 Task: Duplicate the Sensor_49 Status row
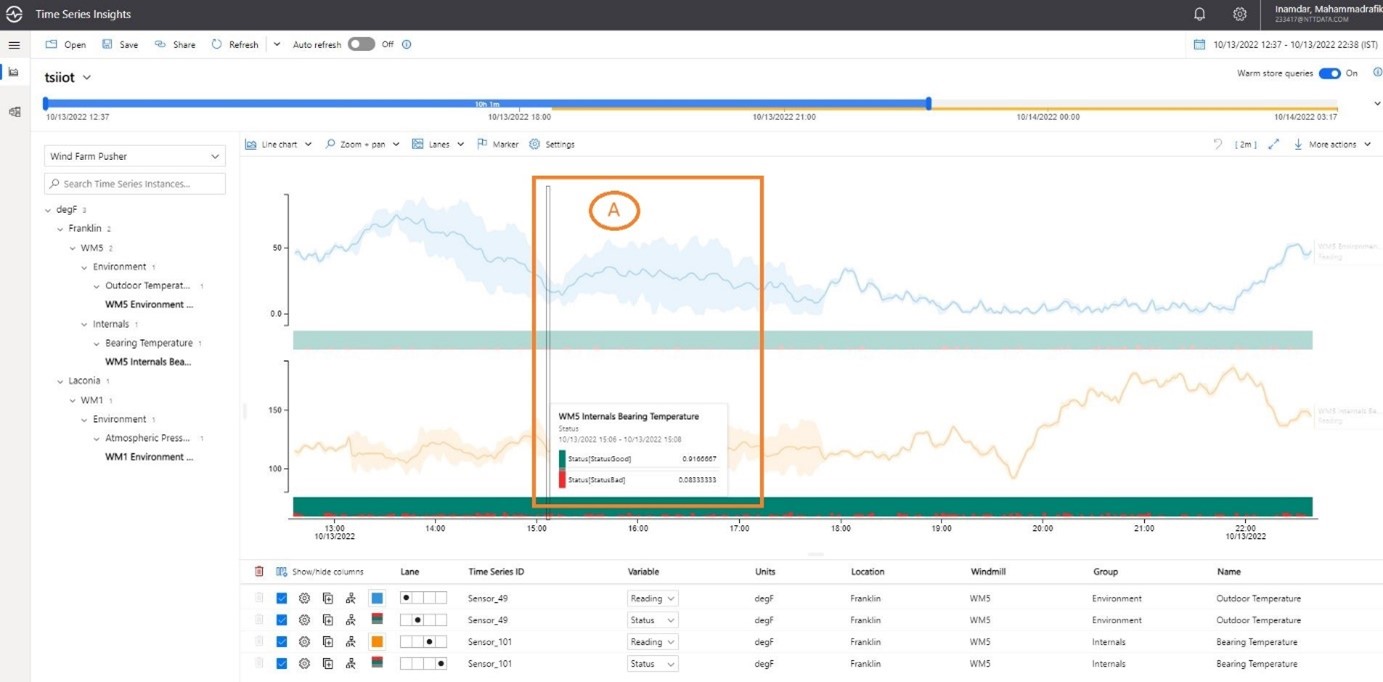click(327, 620)
